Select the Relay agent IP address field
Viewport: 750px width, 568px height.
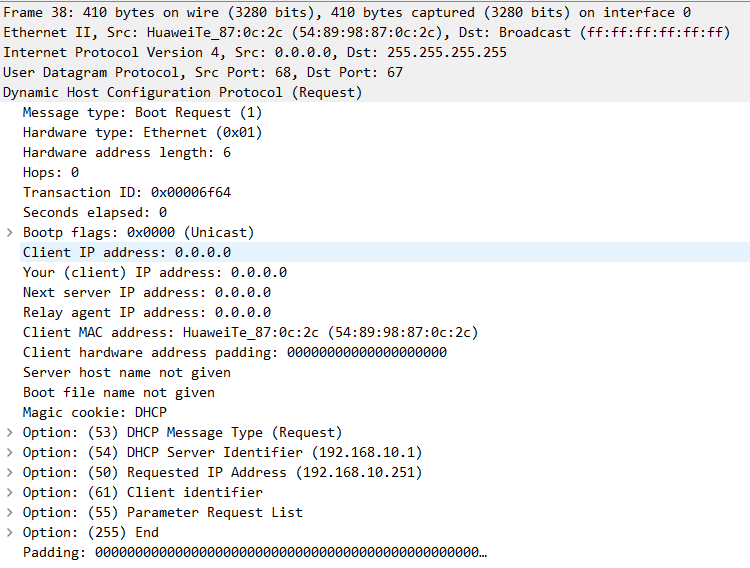(x=147, y=312)
